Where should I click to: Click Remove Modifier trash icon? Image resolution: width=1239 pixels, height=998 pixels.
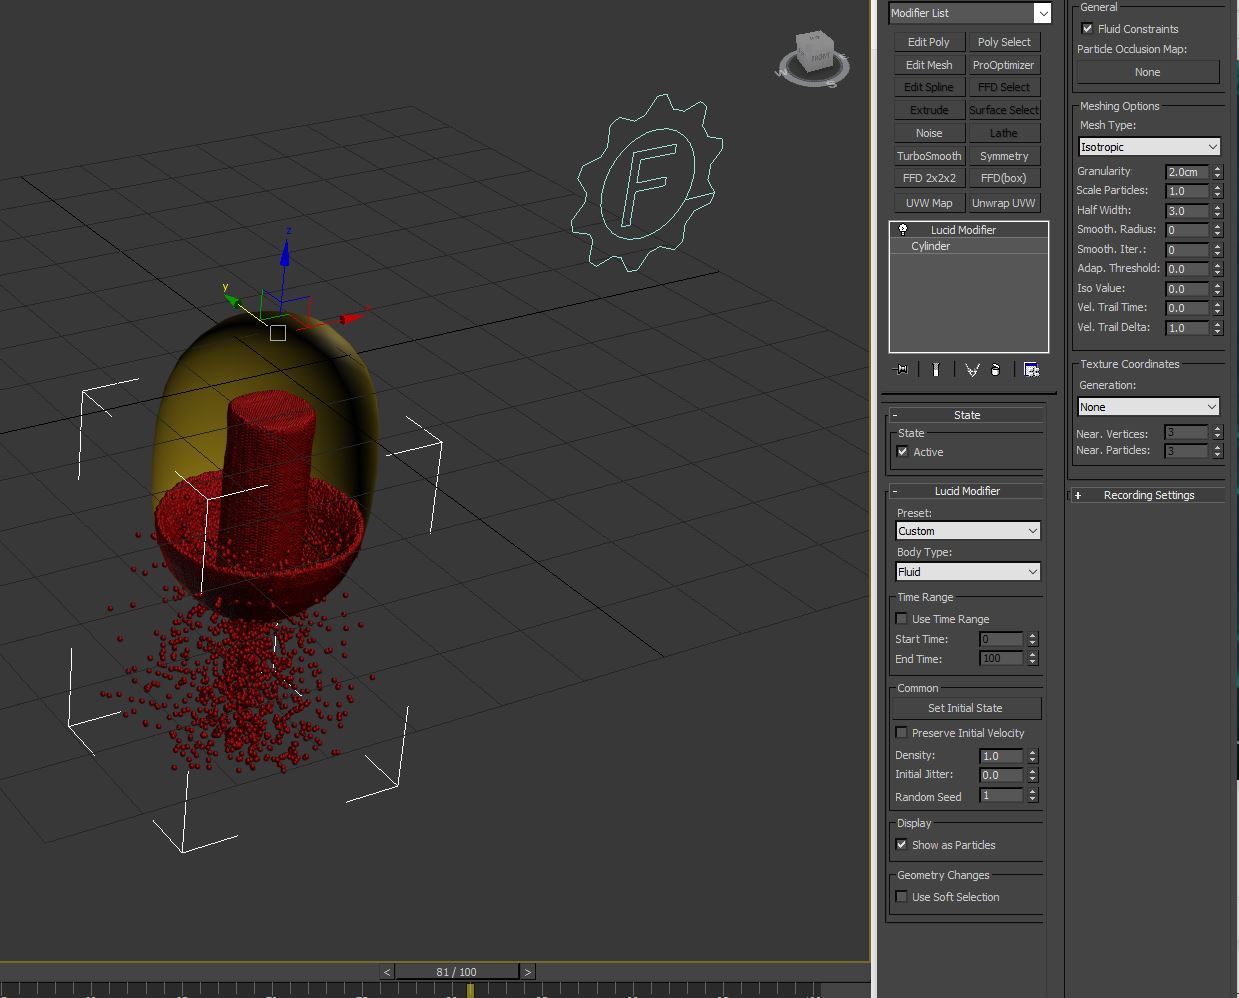coord(995,370)
